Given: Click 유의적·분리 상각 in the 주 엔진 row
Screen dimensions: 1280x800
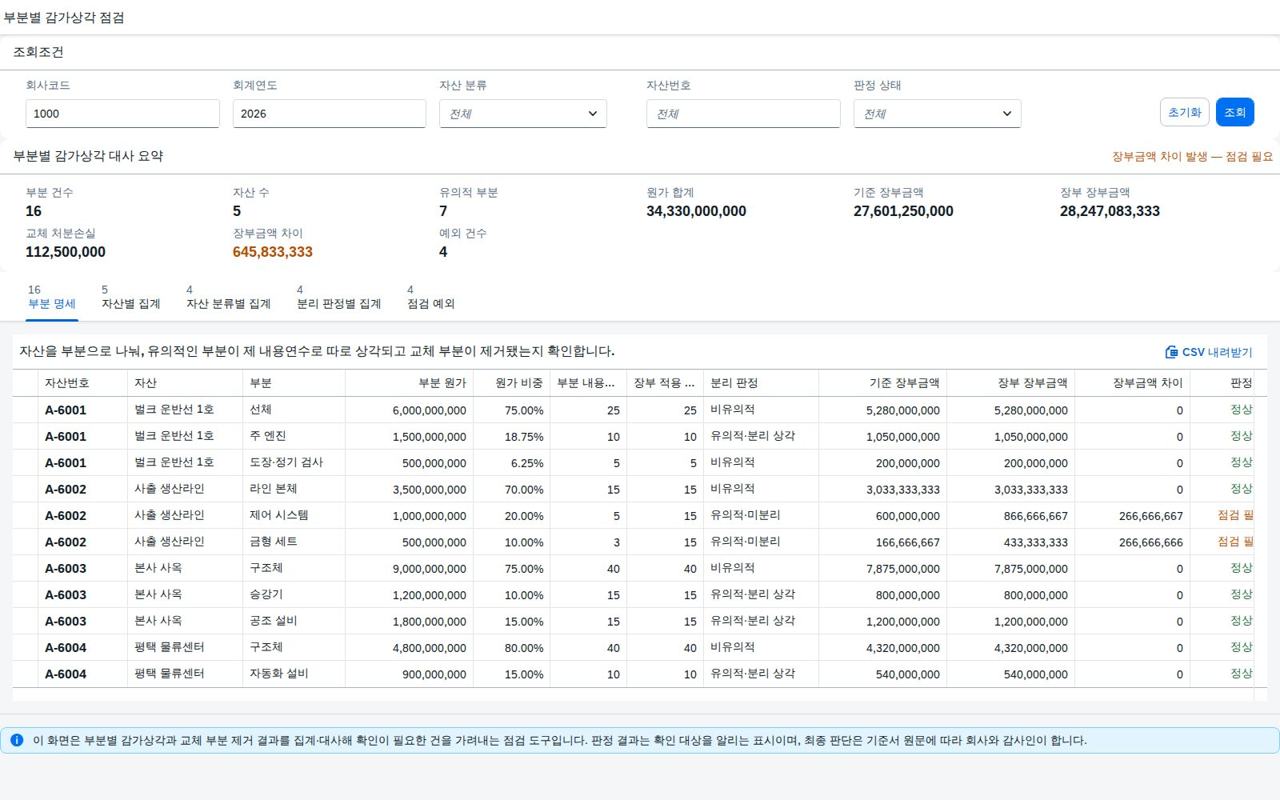Looking at the screenshot, I should tap(753, 436).
